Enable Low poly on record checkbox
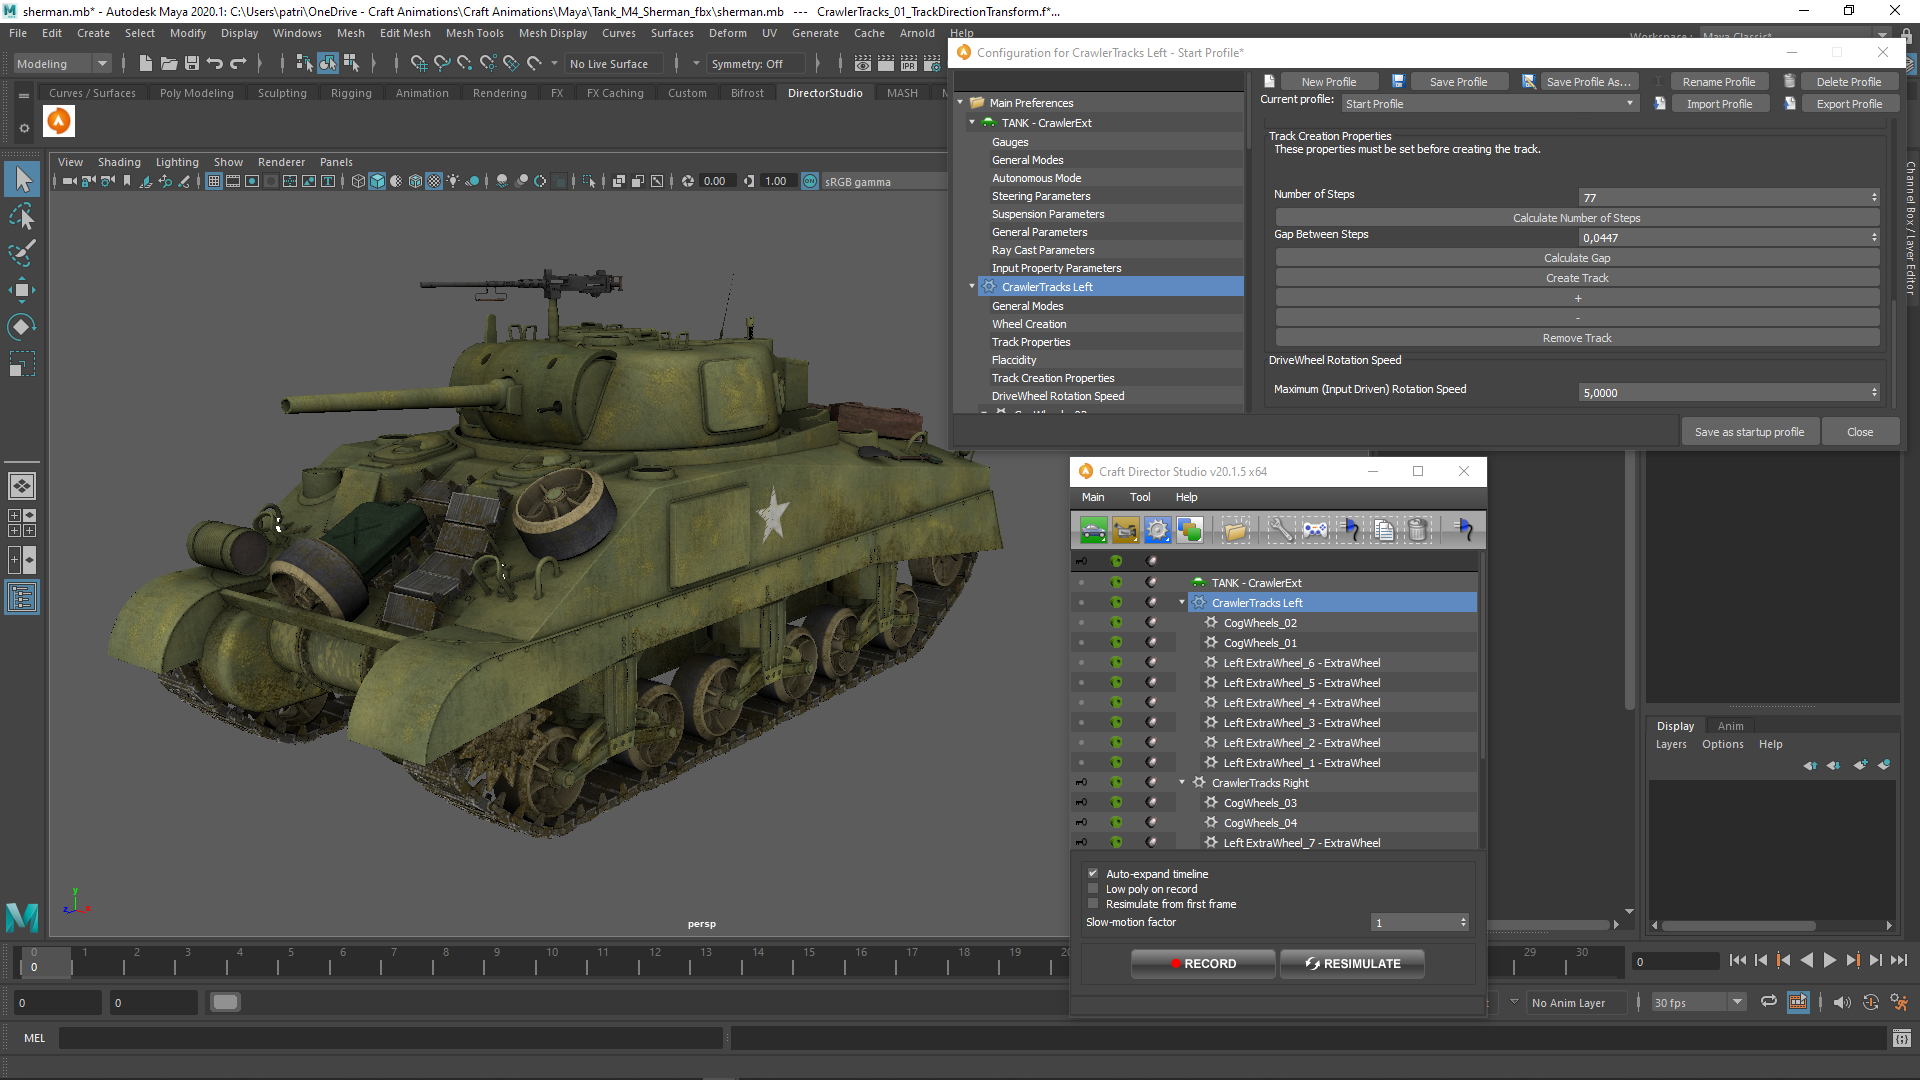 click(1093, 889)
